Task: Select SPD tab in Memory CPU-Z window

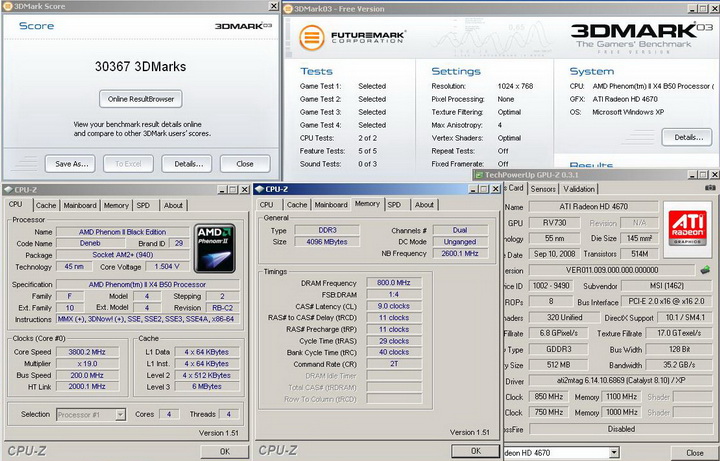Action: click(x=394, y=205)
